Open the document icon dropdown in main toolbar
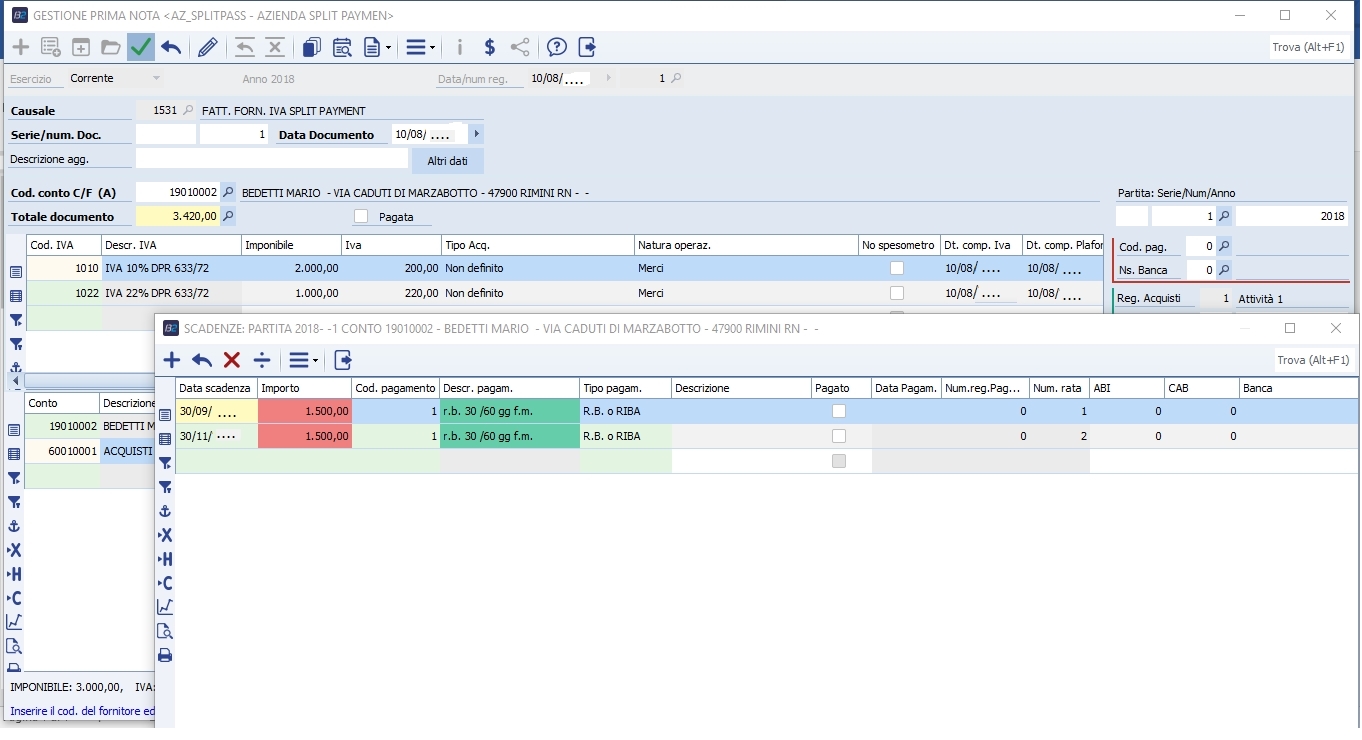This screenshot has height=740, width=1362. point(377,47)
